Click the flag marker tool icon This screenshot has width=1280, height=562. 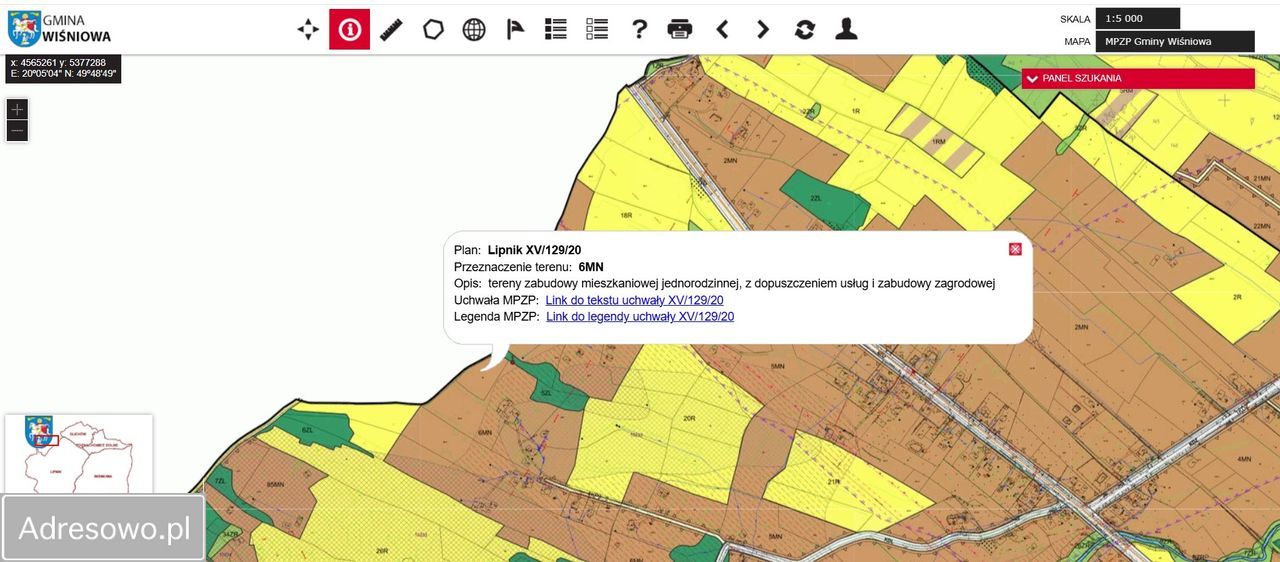tap(515, 29)
